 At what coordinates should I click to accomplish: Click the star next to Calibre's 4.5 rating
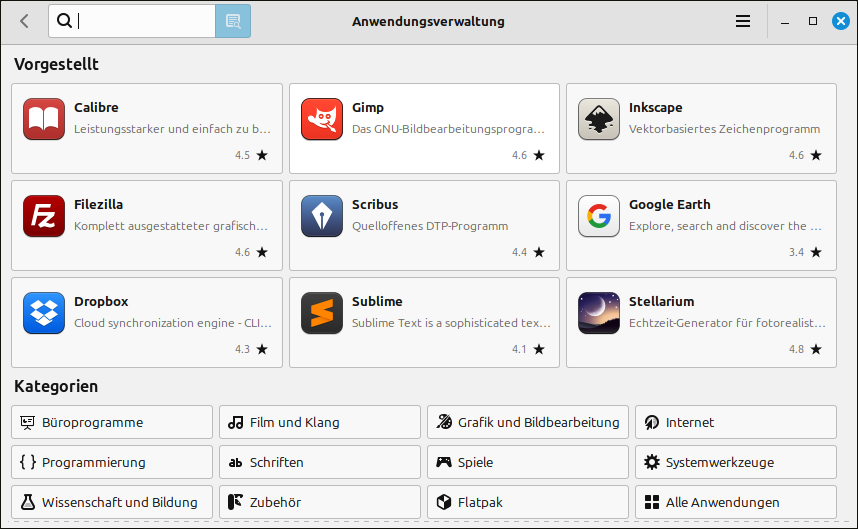[x=262, y=155]
